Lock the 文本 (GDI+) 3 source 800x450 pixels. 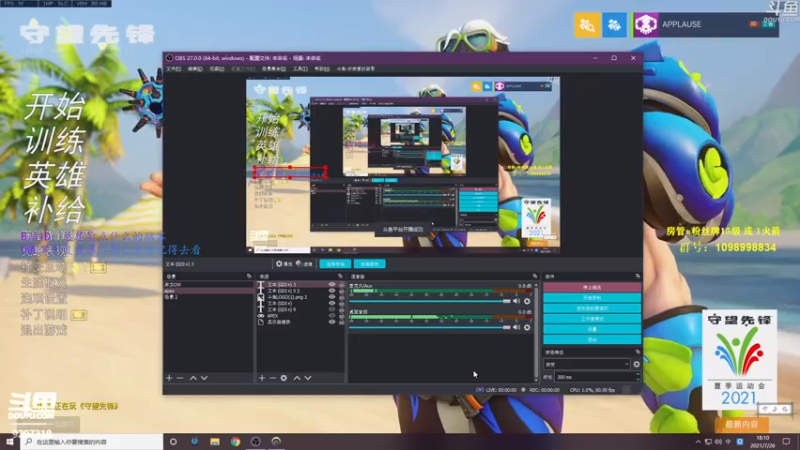coord(341,285)
